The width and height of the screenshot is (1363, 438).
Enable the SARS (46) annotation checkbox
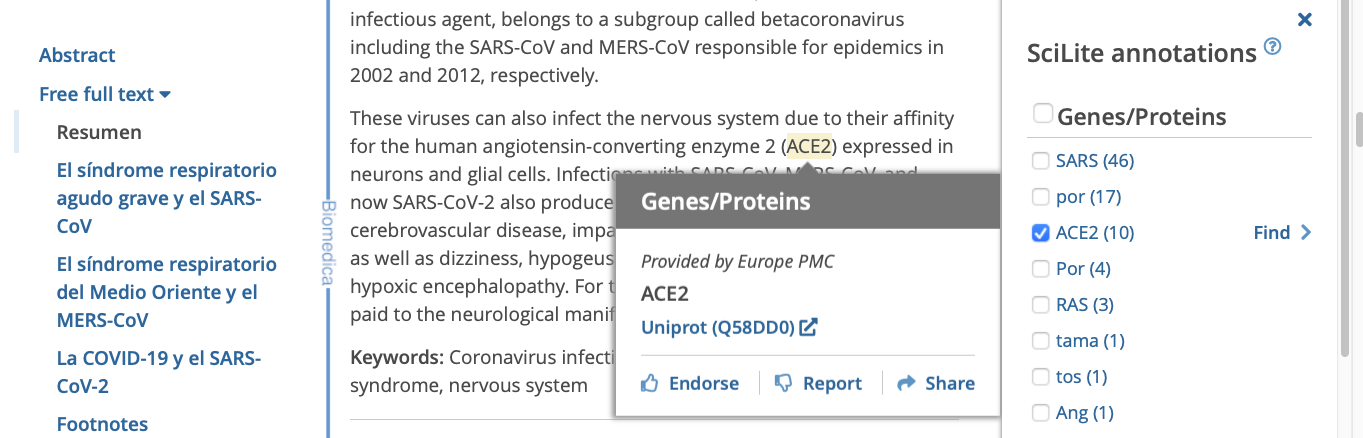point(1041,161)
